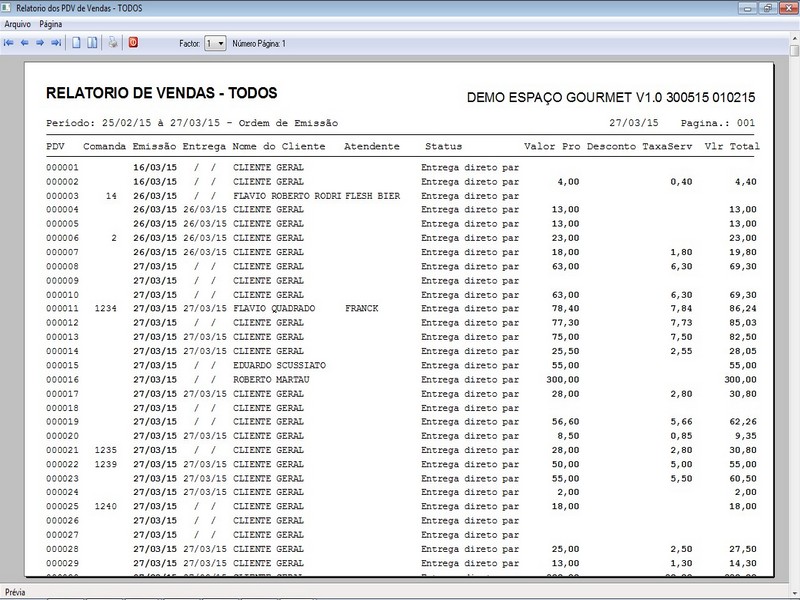Switch to single page view
Image resolution: width=800 pixels, height=600 pixels.
76,44
